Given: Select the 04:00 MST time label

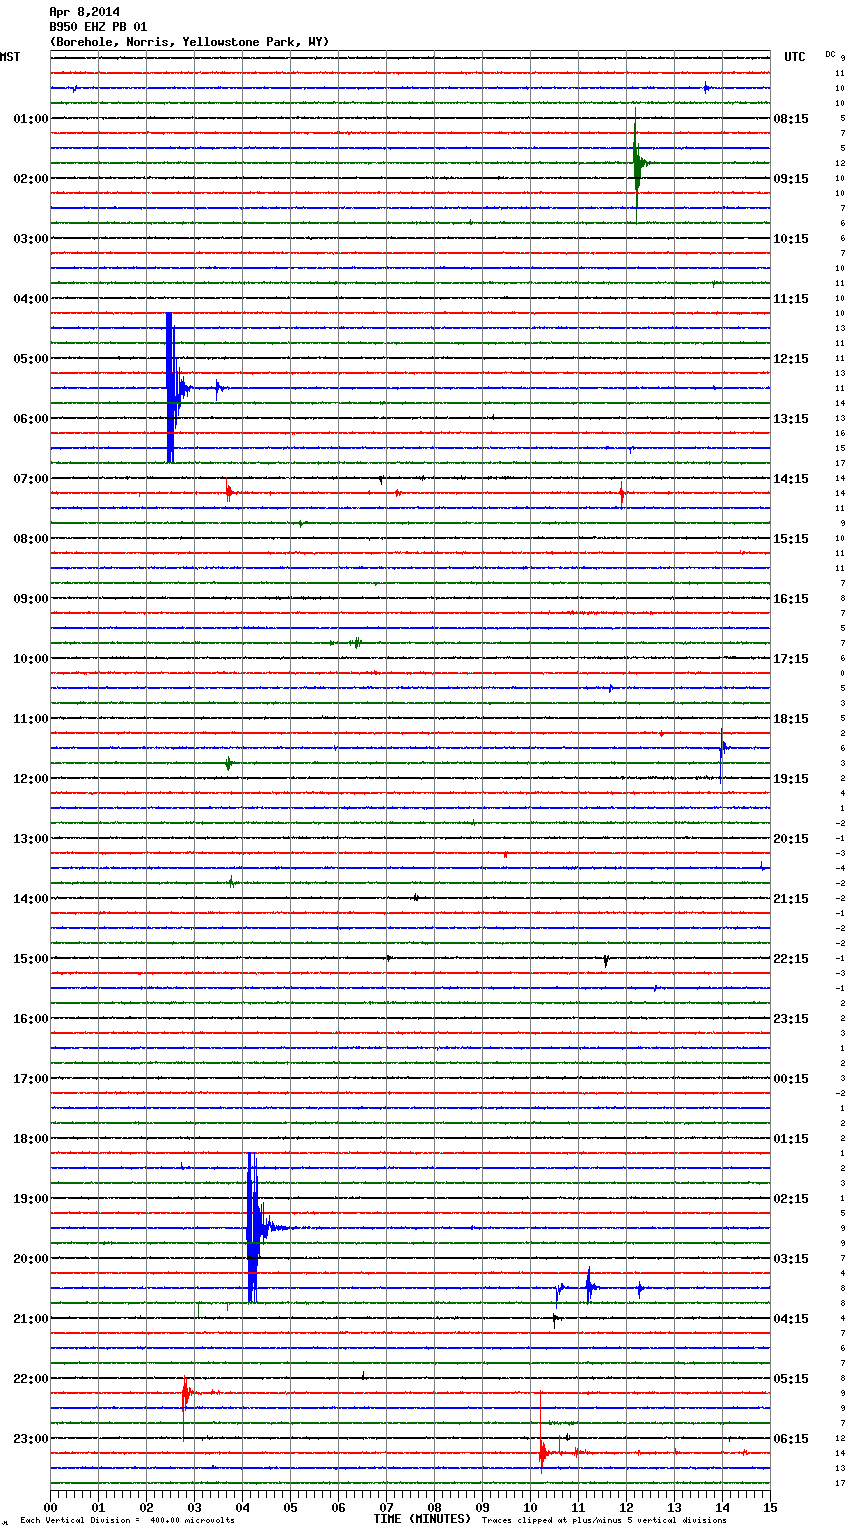Looking at the screenshot, I should coord(30,299).
